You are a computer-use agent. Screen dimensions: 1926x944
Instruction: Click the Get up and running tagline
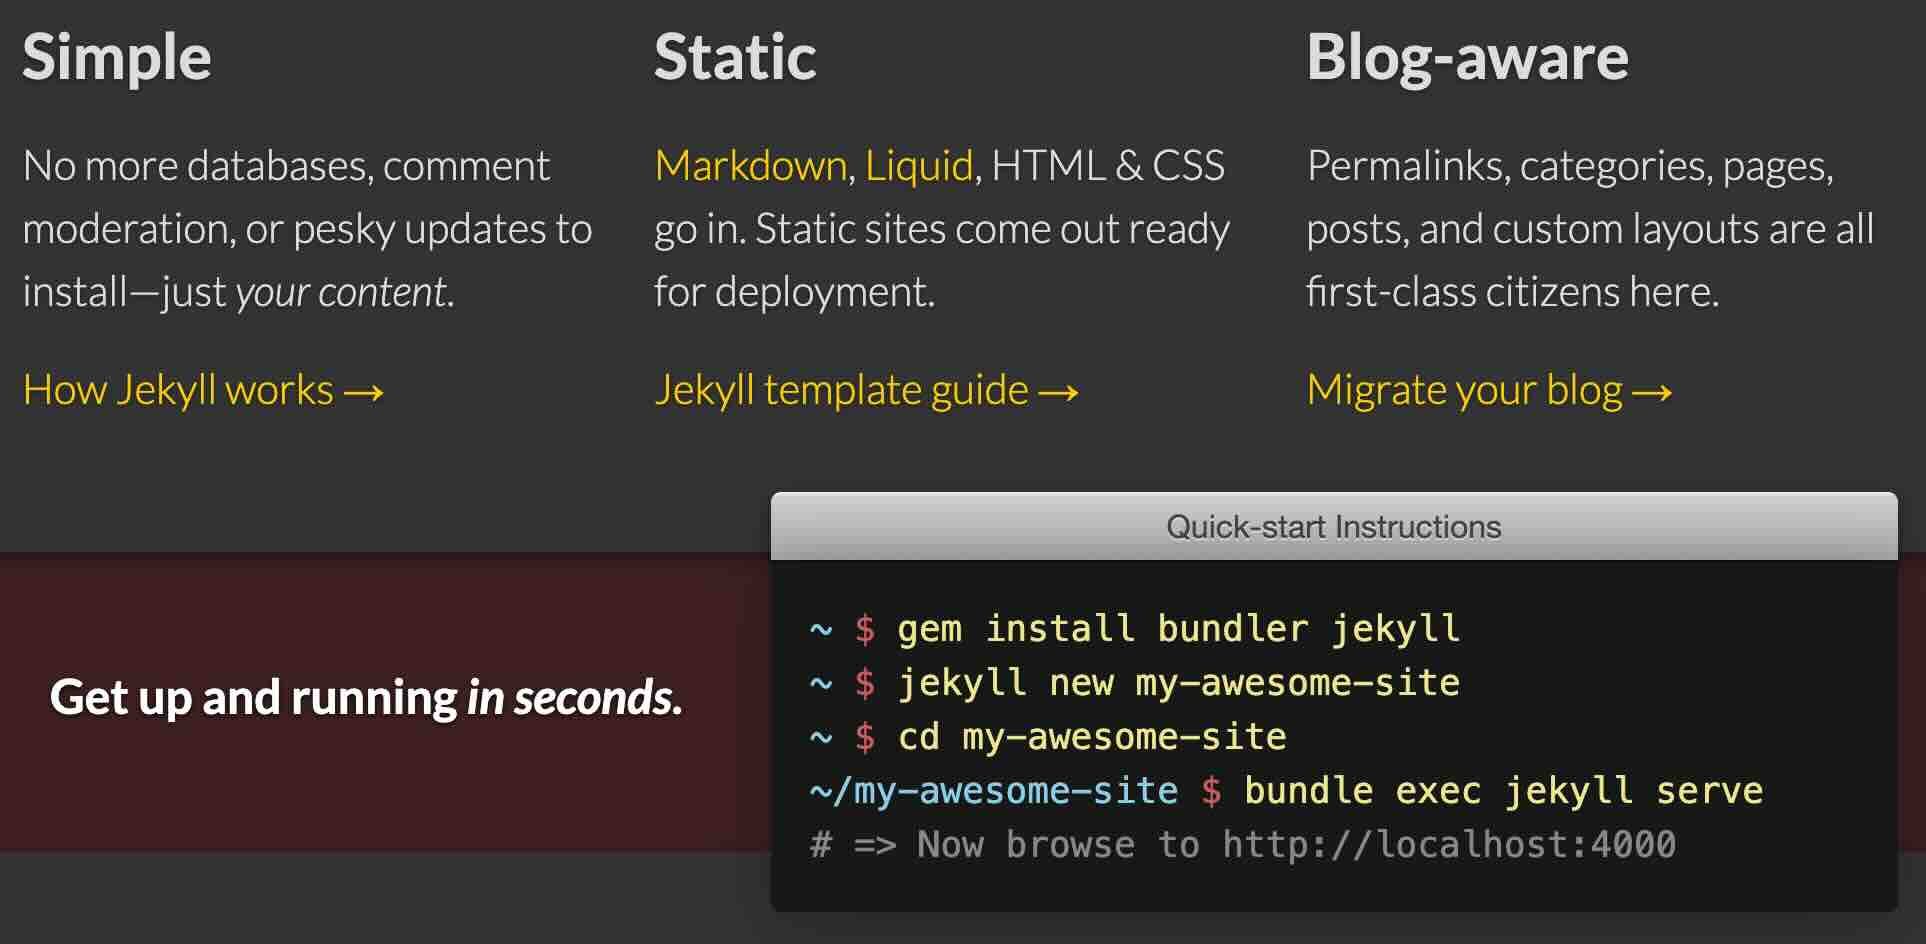pyautogui.click(x=368, y=697)
